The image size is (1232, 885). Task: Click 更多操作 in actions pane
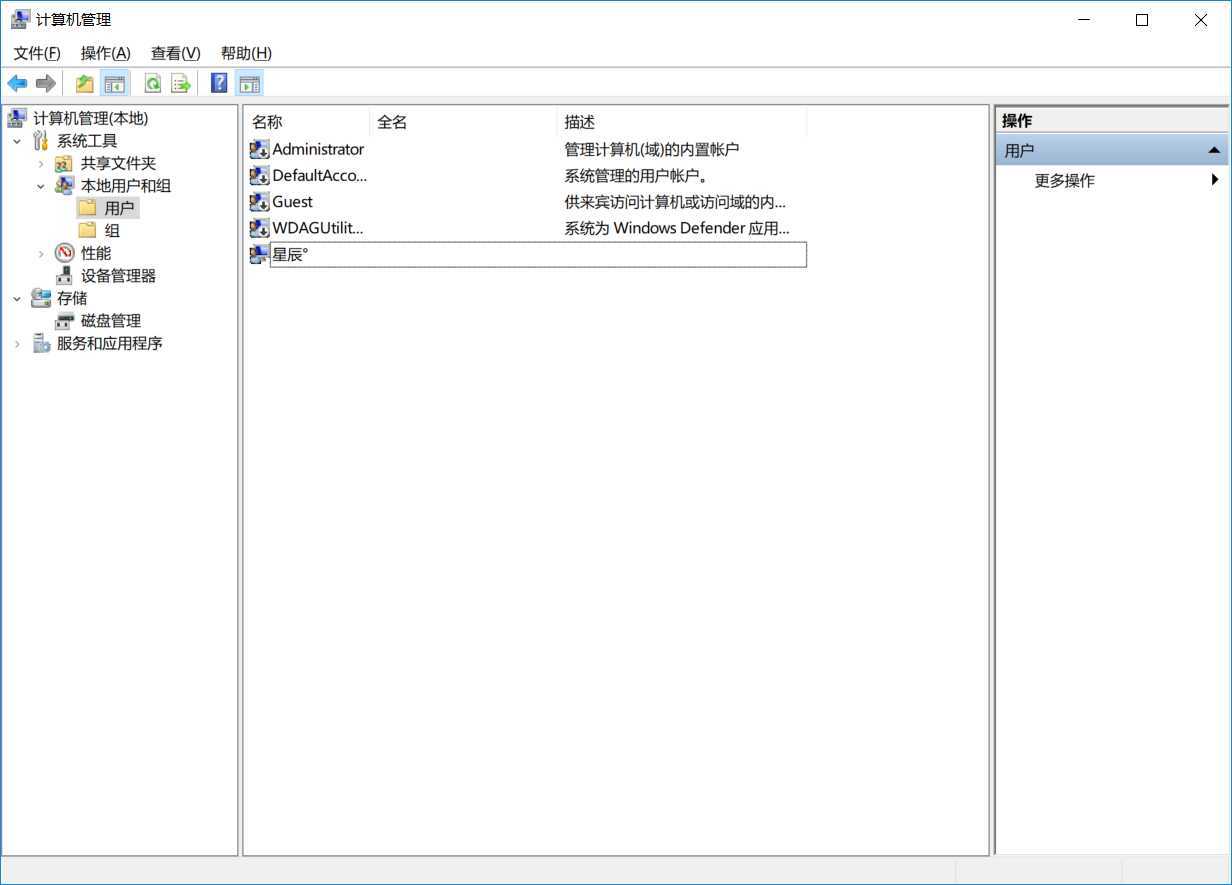(x=1064, y=181)
